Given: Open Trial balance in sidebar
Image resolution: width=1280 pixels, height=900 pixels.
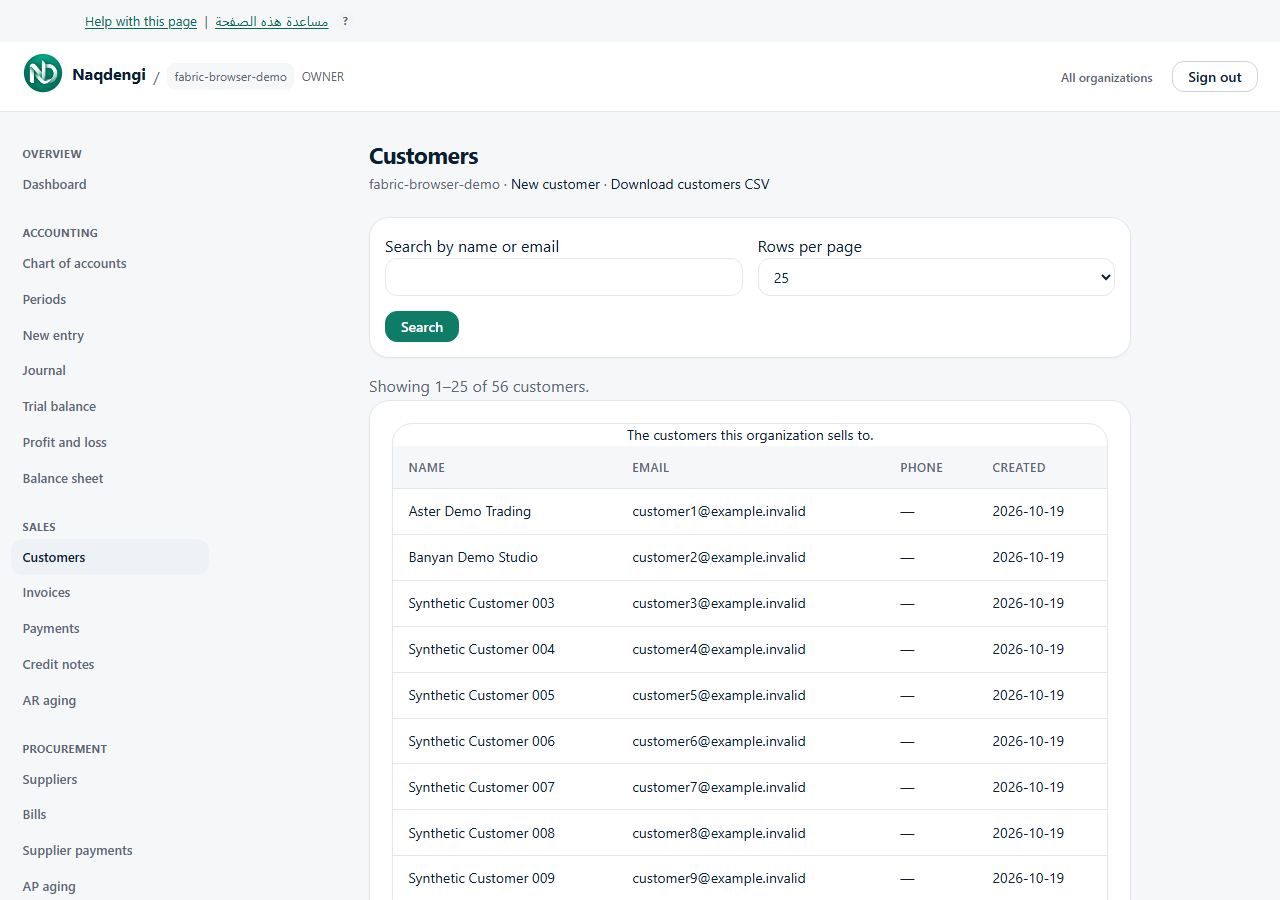Looking at the screenshot, I should (60, 406).
